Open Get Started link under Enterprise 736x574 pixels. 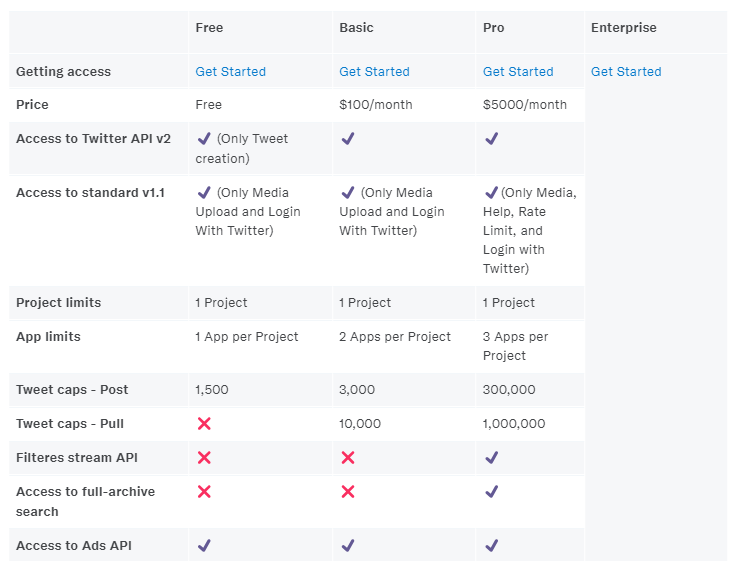coord(626,71)
